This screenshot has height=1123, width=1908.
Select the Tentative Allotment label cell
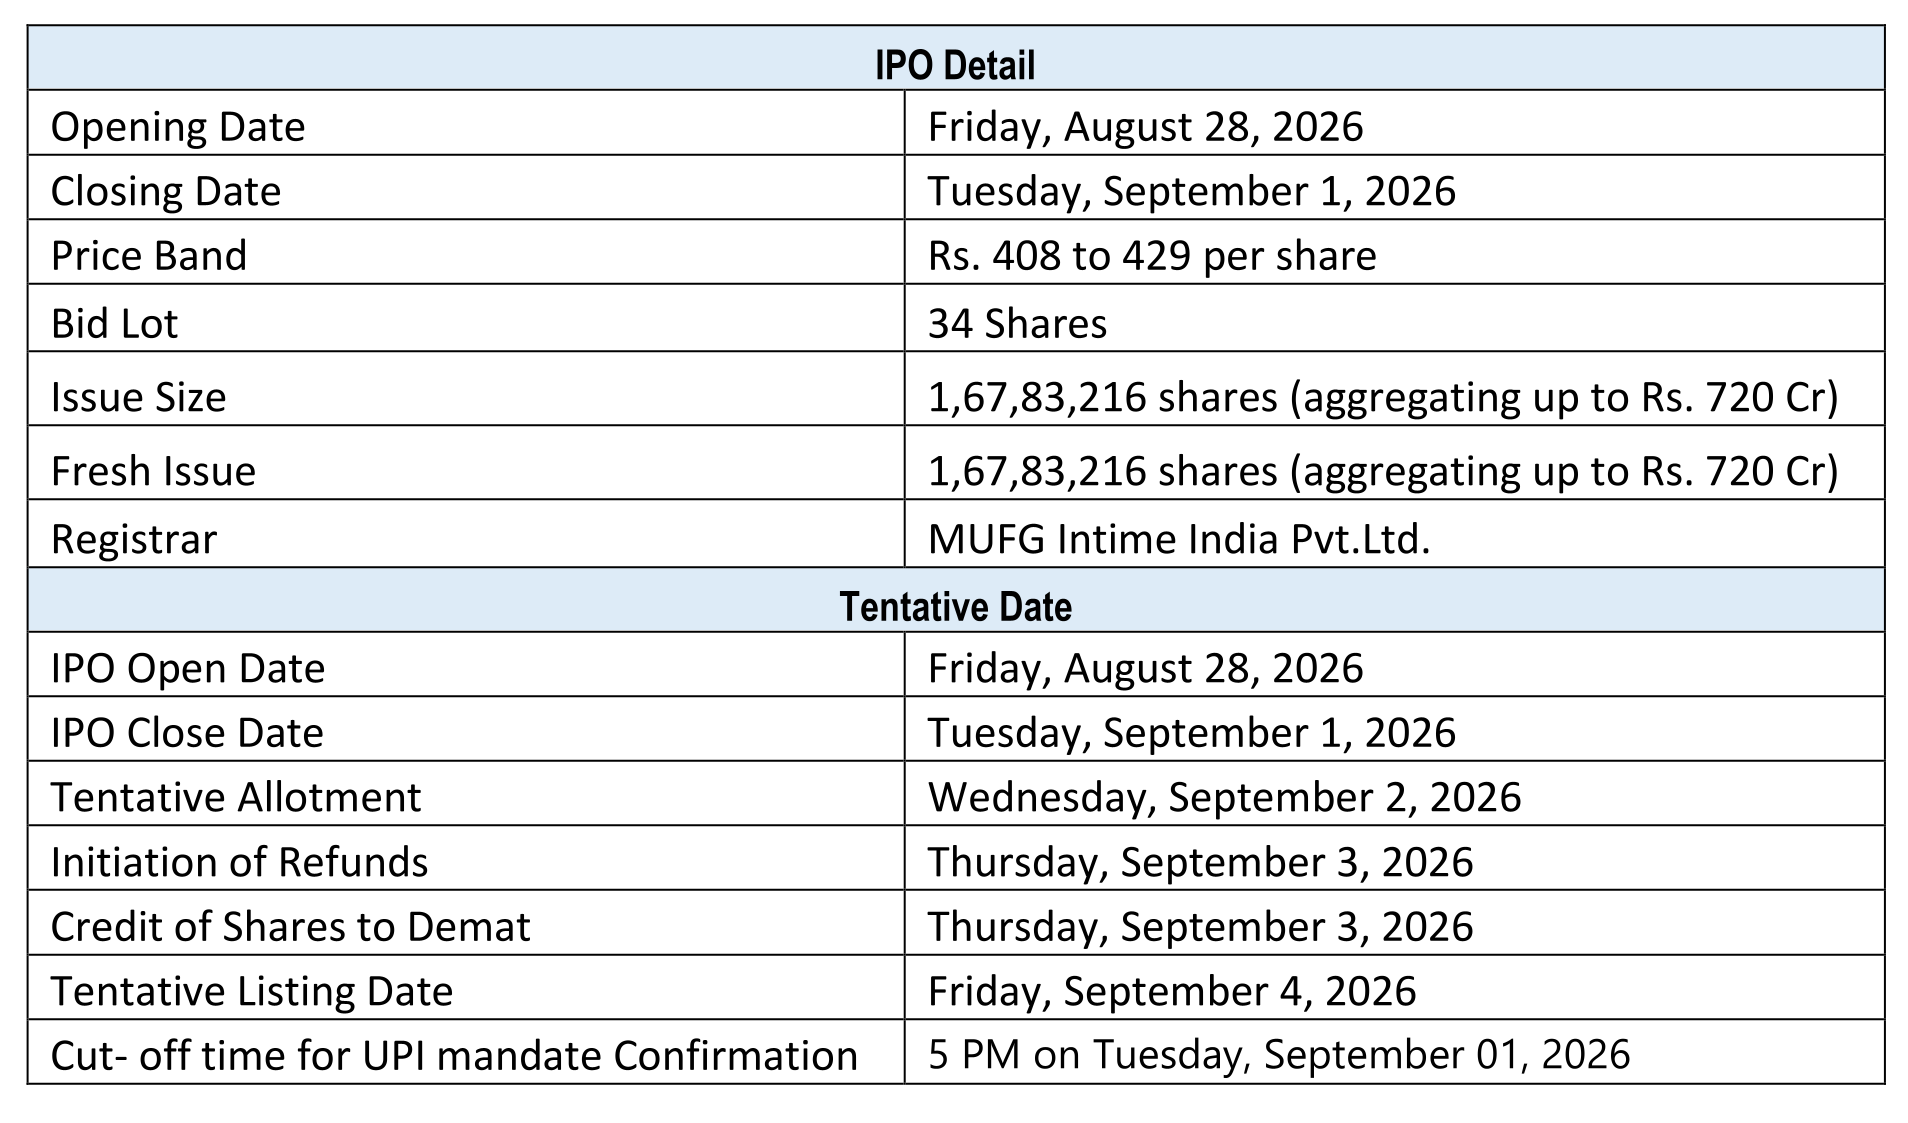466,793
